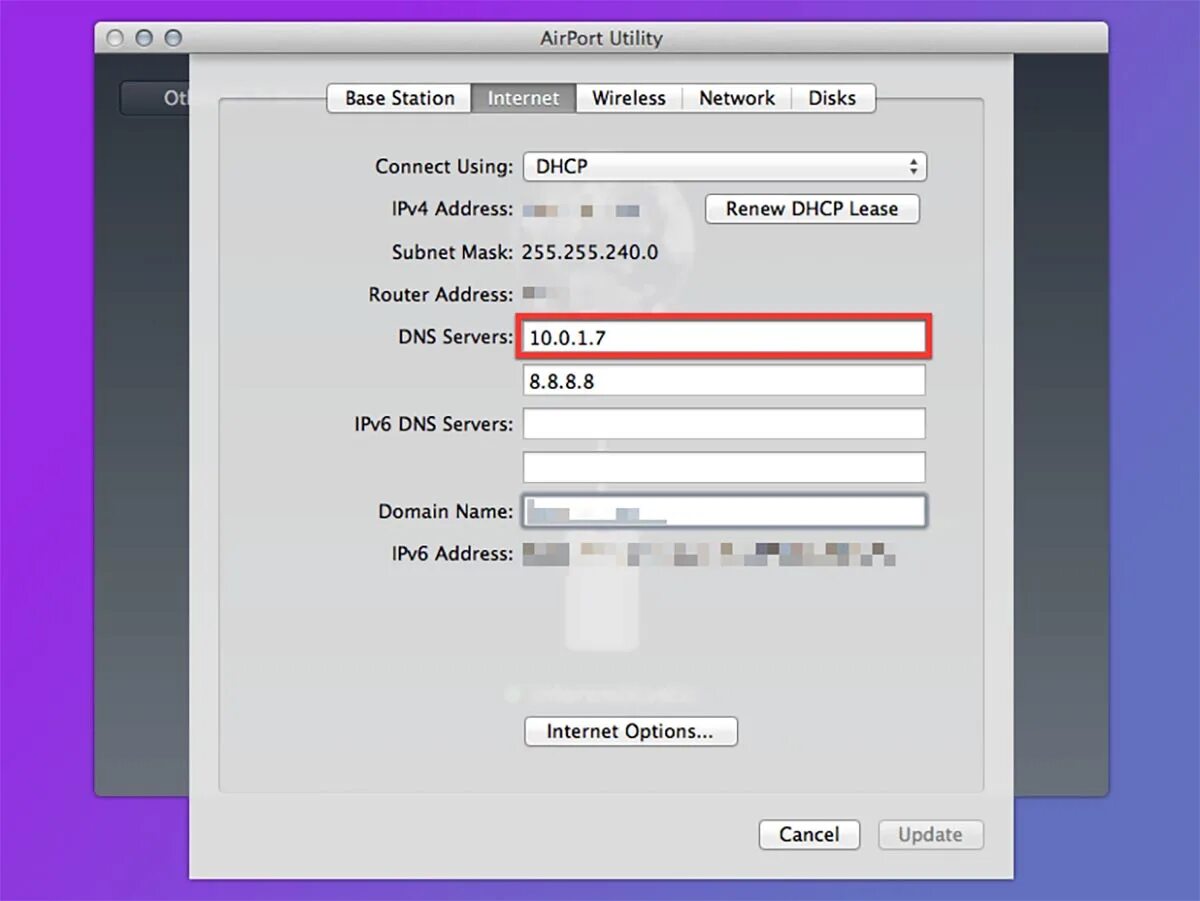1200x901 pixels.
Task: Click the IPv6 Address label
Action: [452, 553]
